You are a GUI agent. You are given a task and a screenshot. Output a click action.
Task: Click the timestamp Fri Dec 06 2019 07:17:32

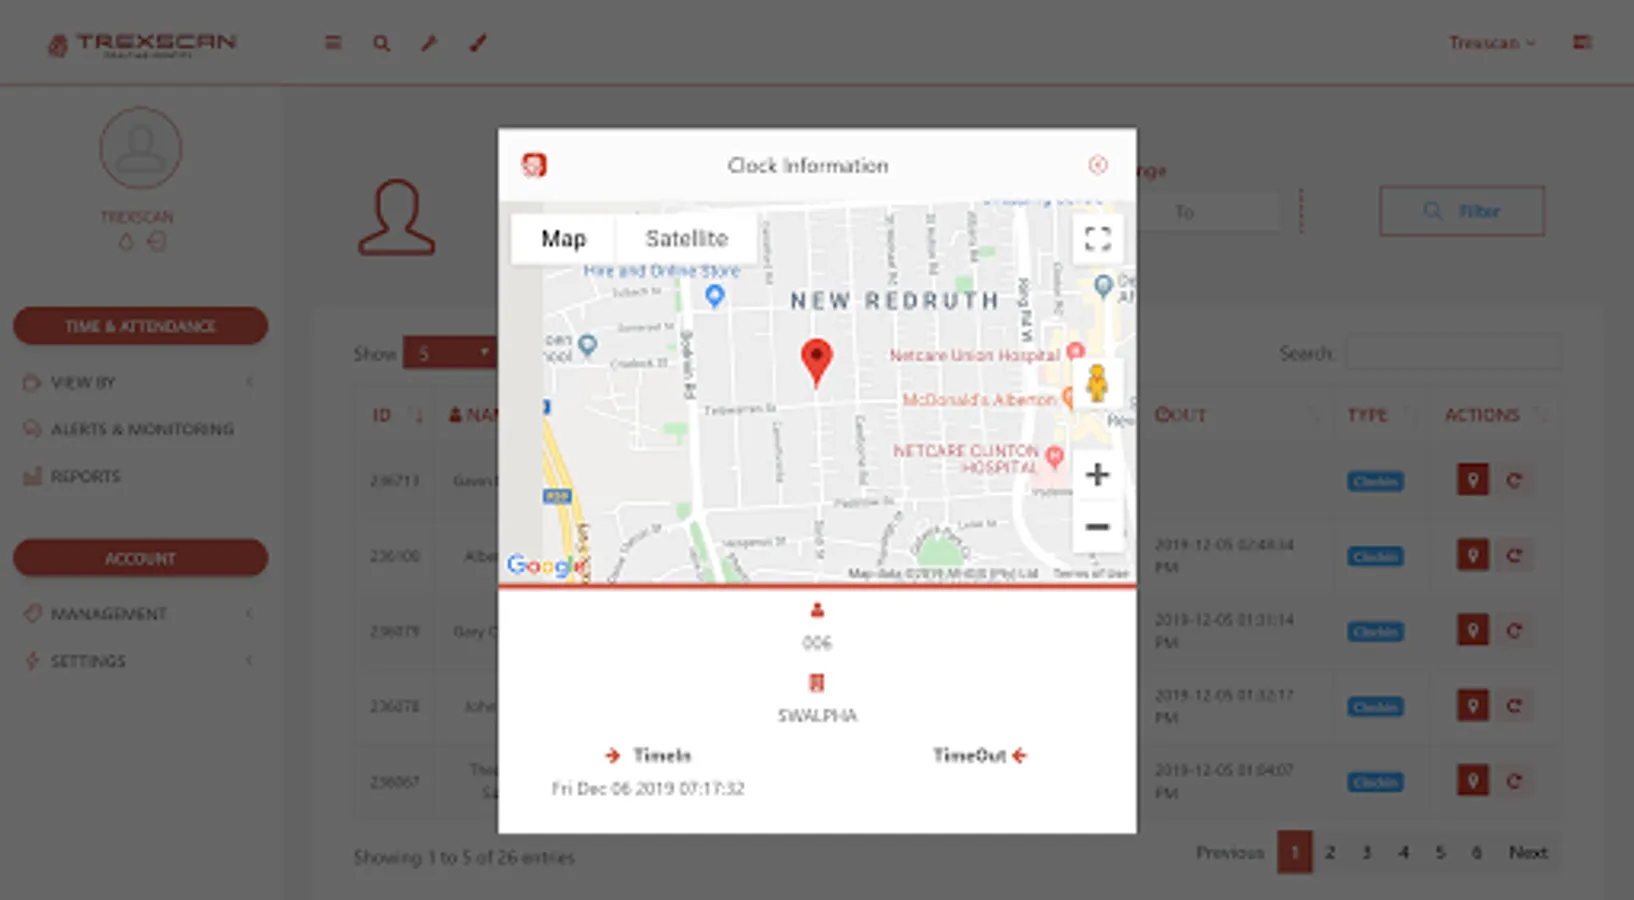[648, 789]
